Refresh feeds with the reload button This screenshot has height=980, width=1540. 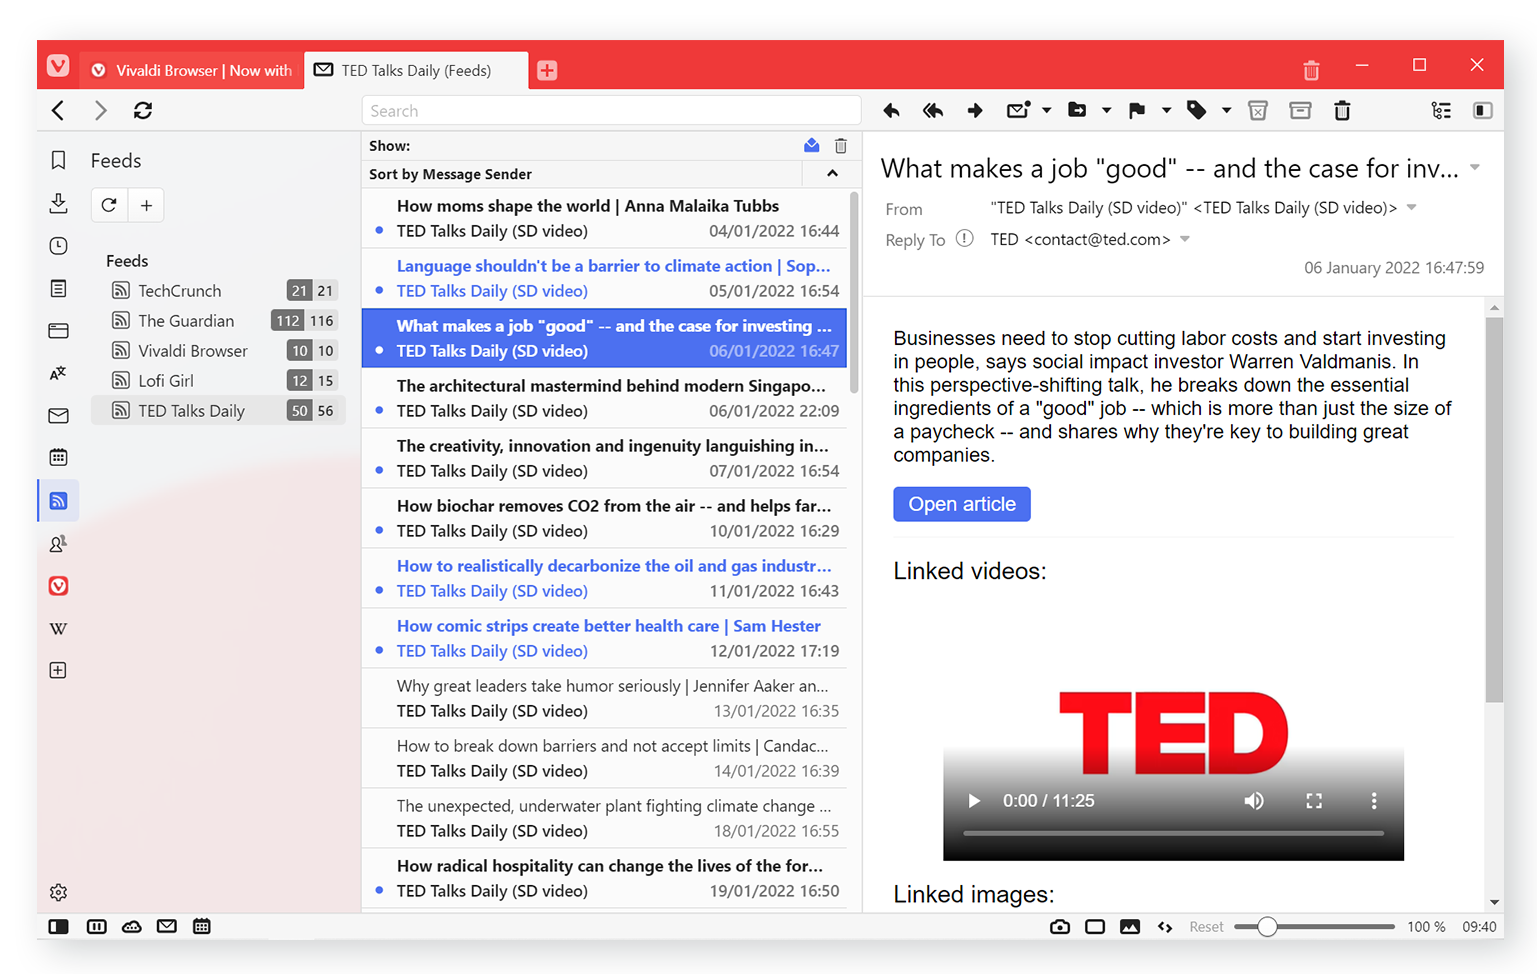point(109,205)
